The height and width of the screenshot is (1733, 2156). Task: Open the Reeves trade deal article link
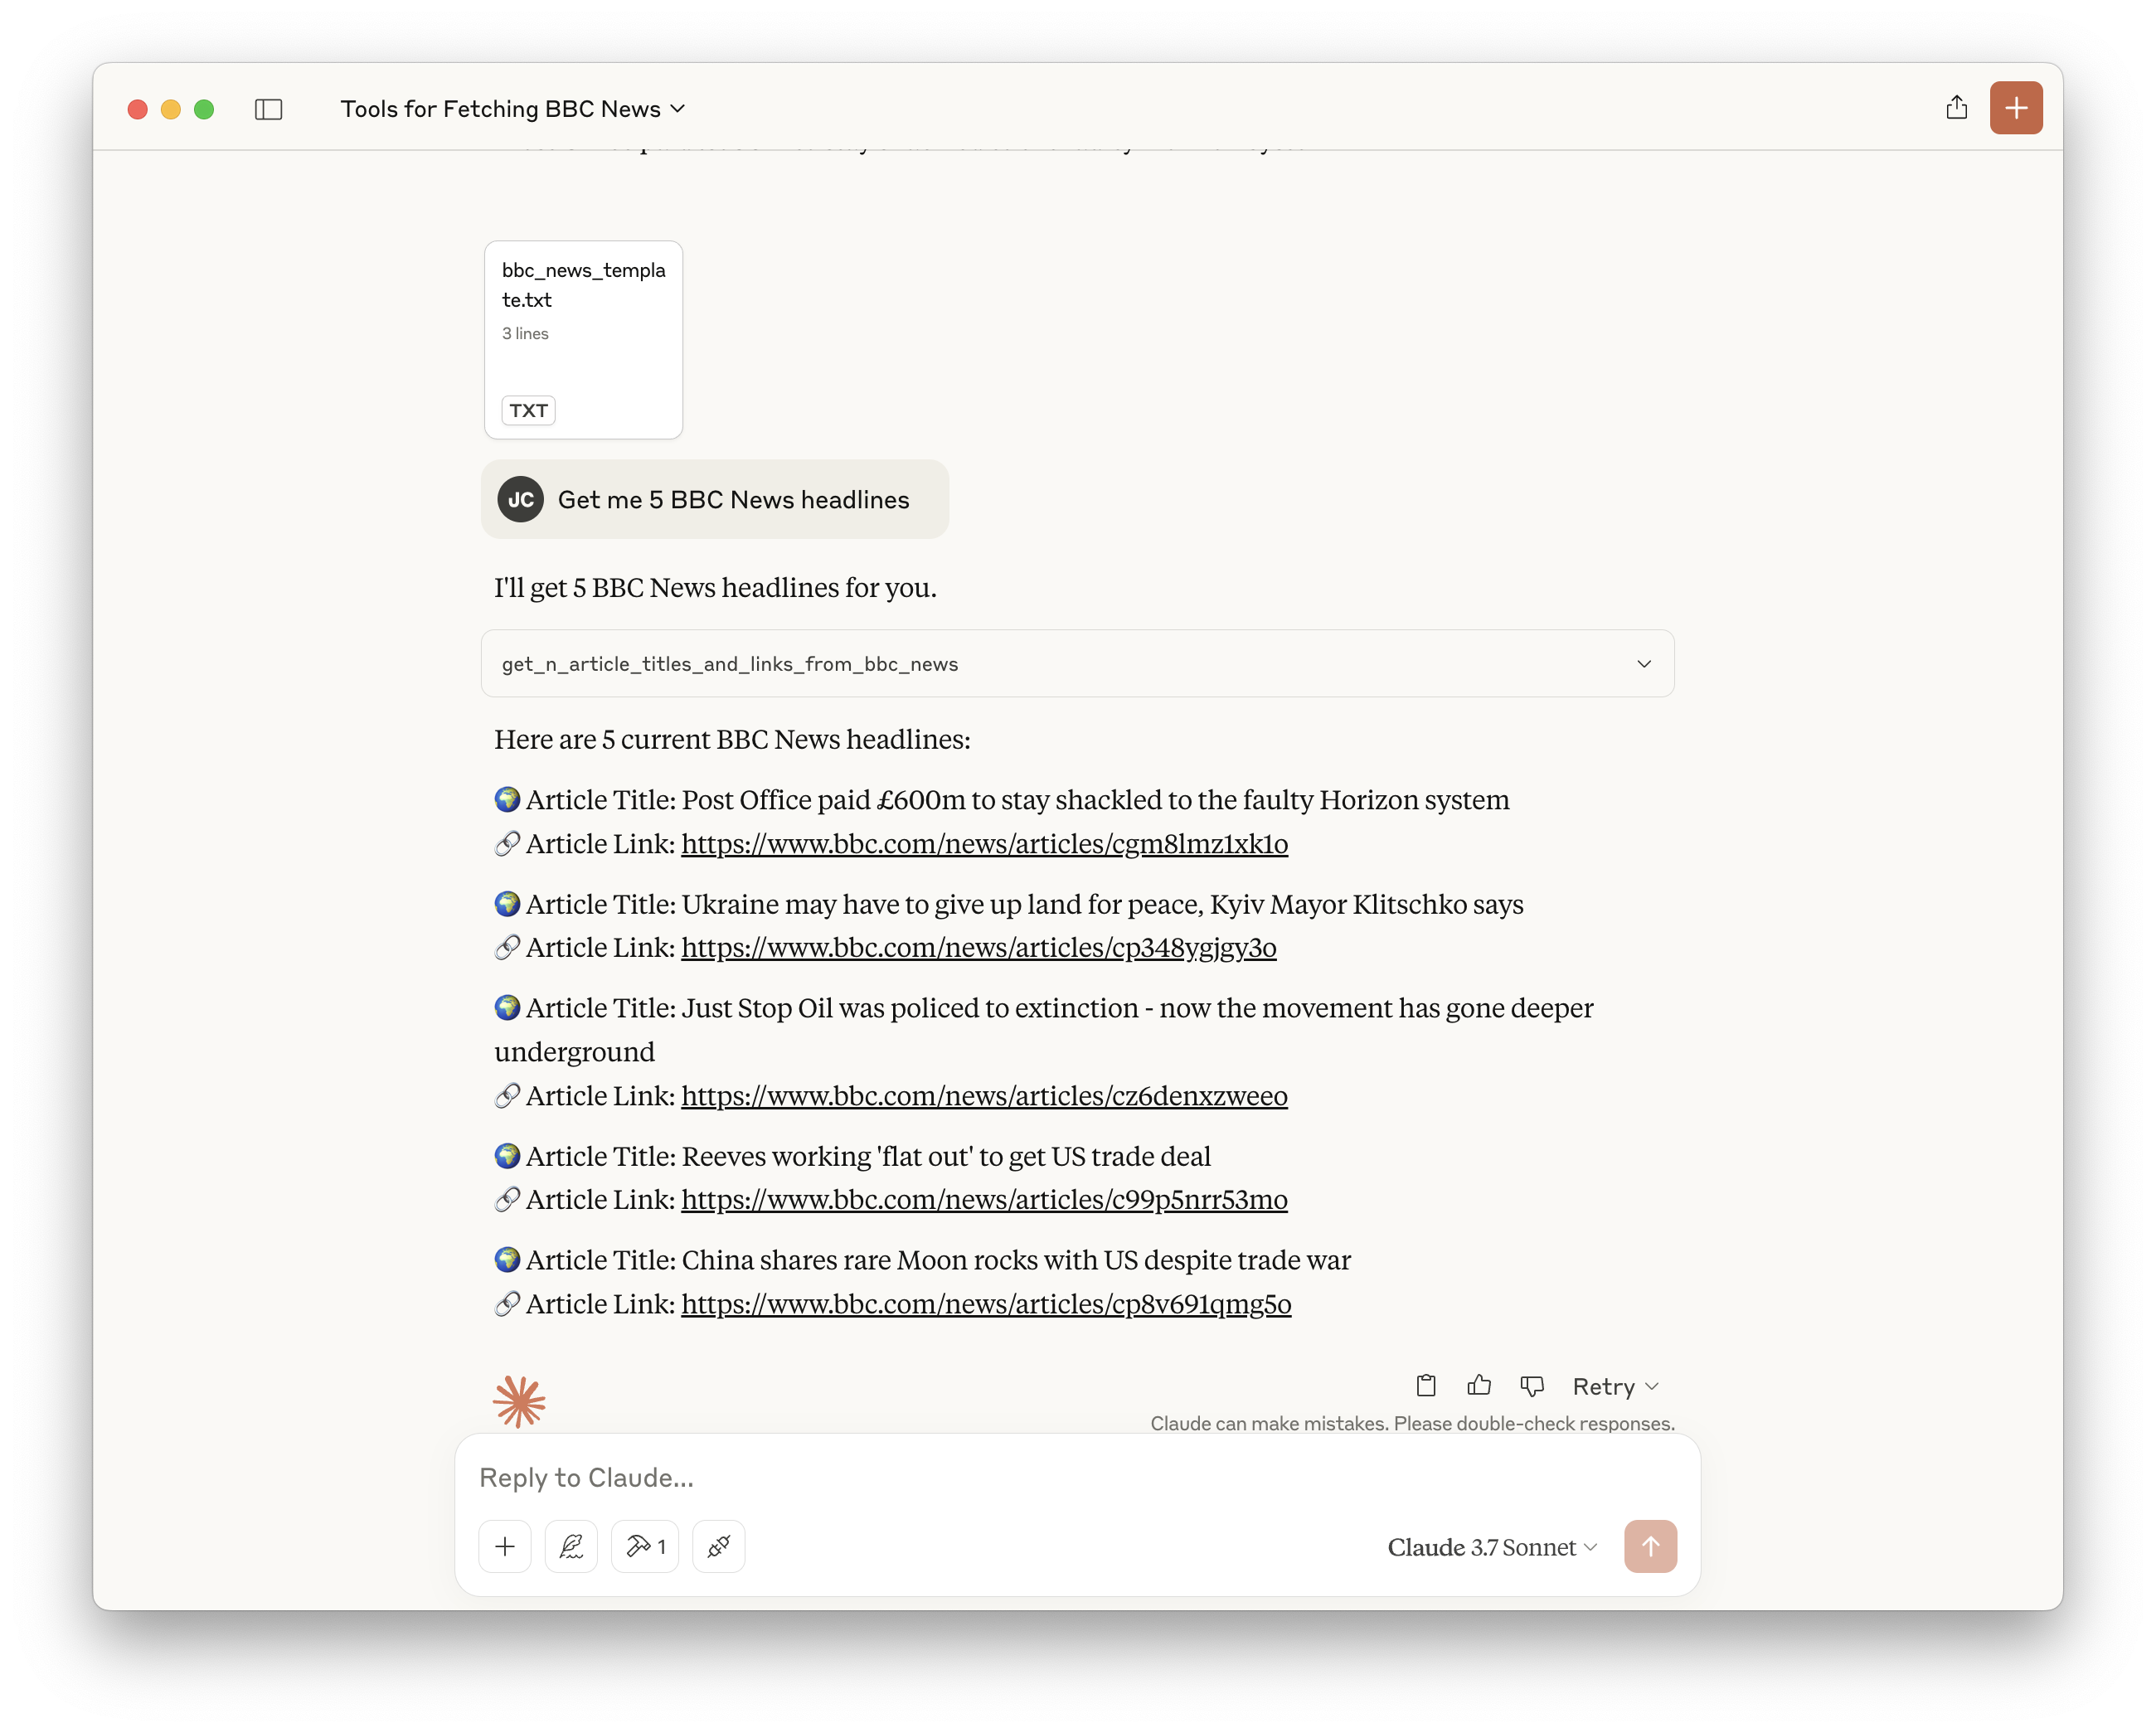984,1199
